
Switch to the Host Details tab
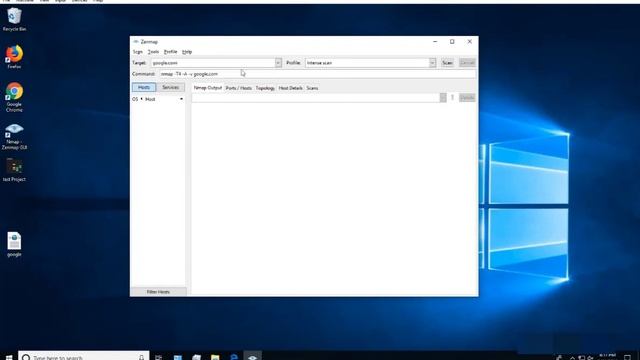point(291,88)
